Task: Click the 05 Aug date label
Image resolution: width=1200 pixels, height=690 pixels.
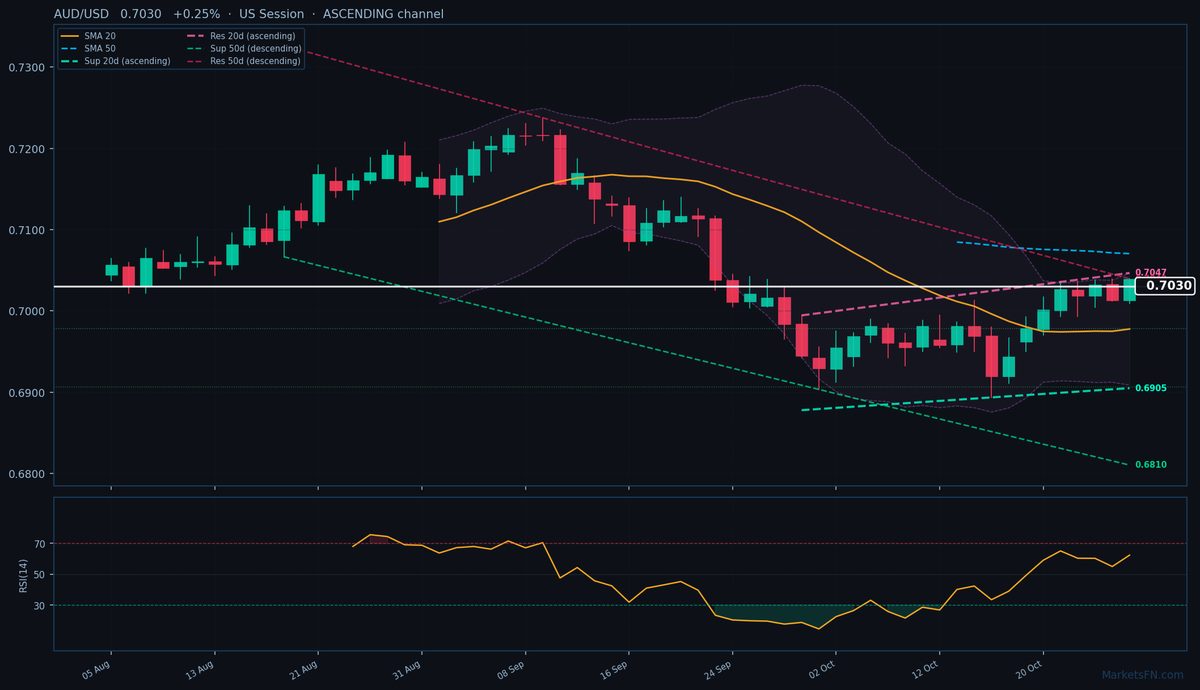Action: (95, 668)
